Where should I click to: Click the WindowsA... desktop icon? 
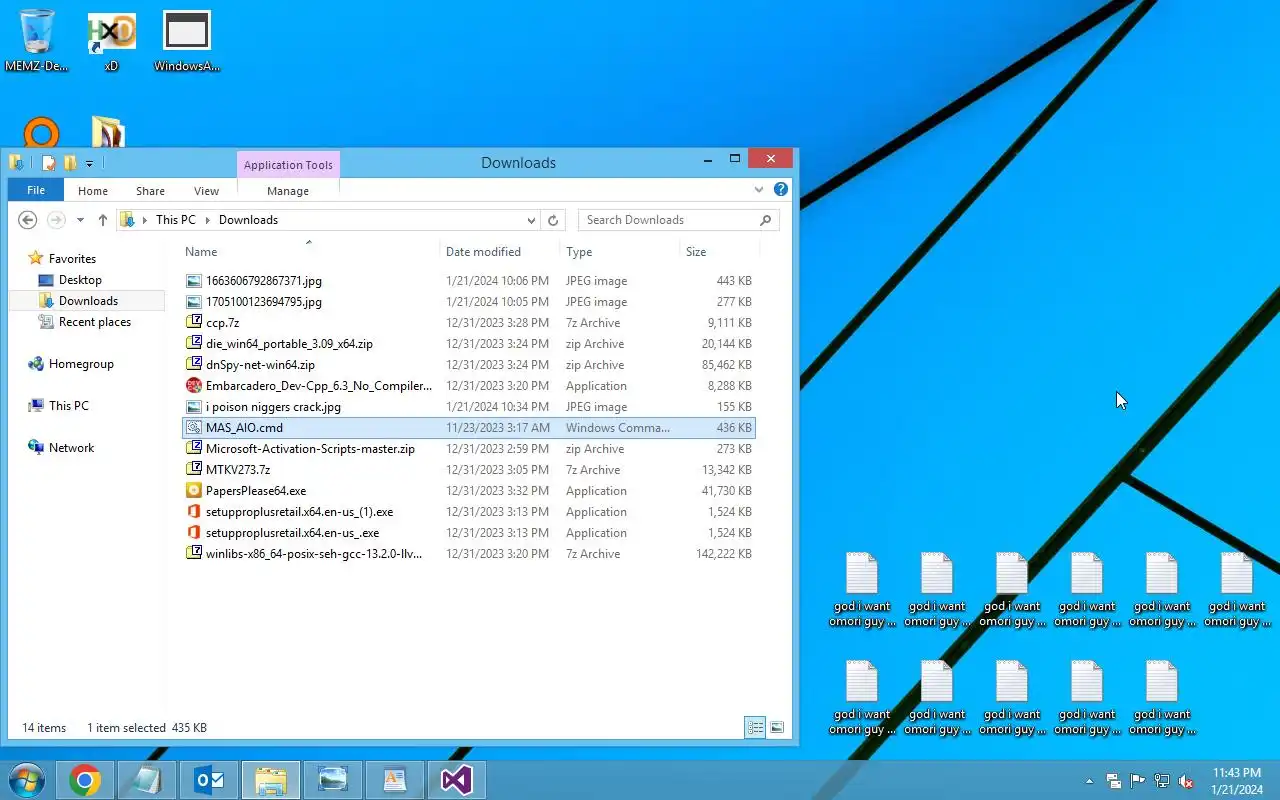(187, 41)
